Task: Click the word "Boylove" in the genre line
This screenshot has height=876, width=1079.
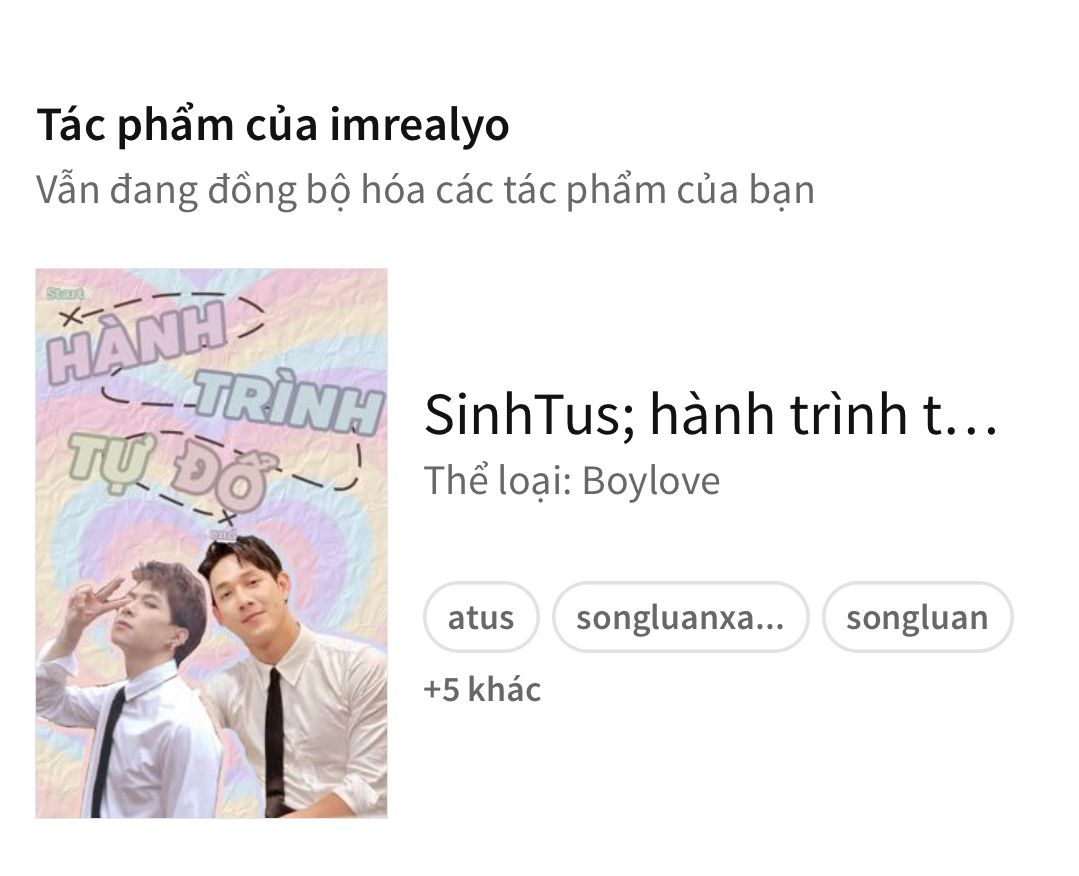Action: coord(651,480)
